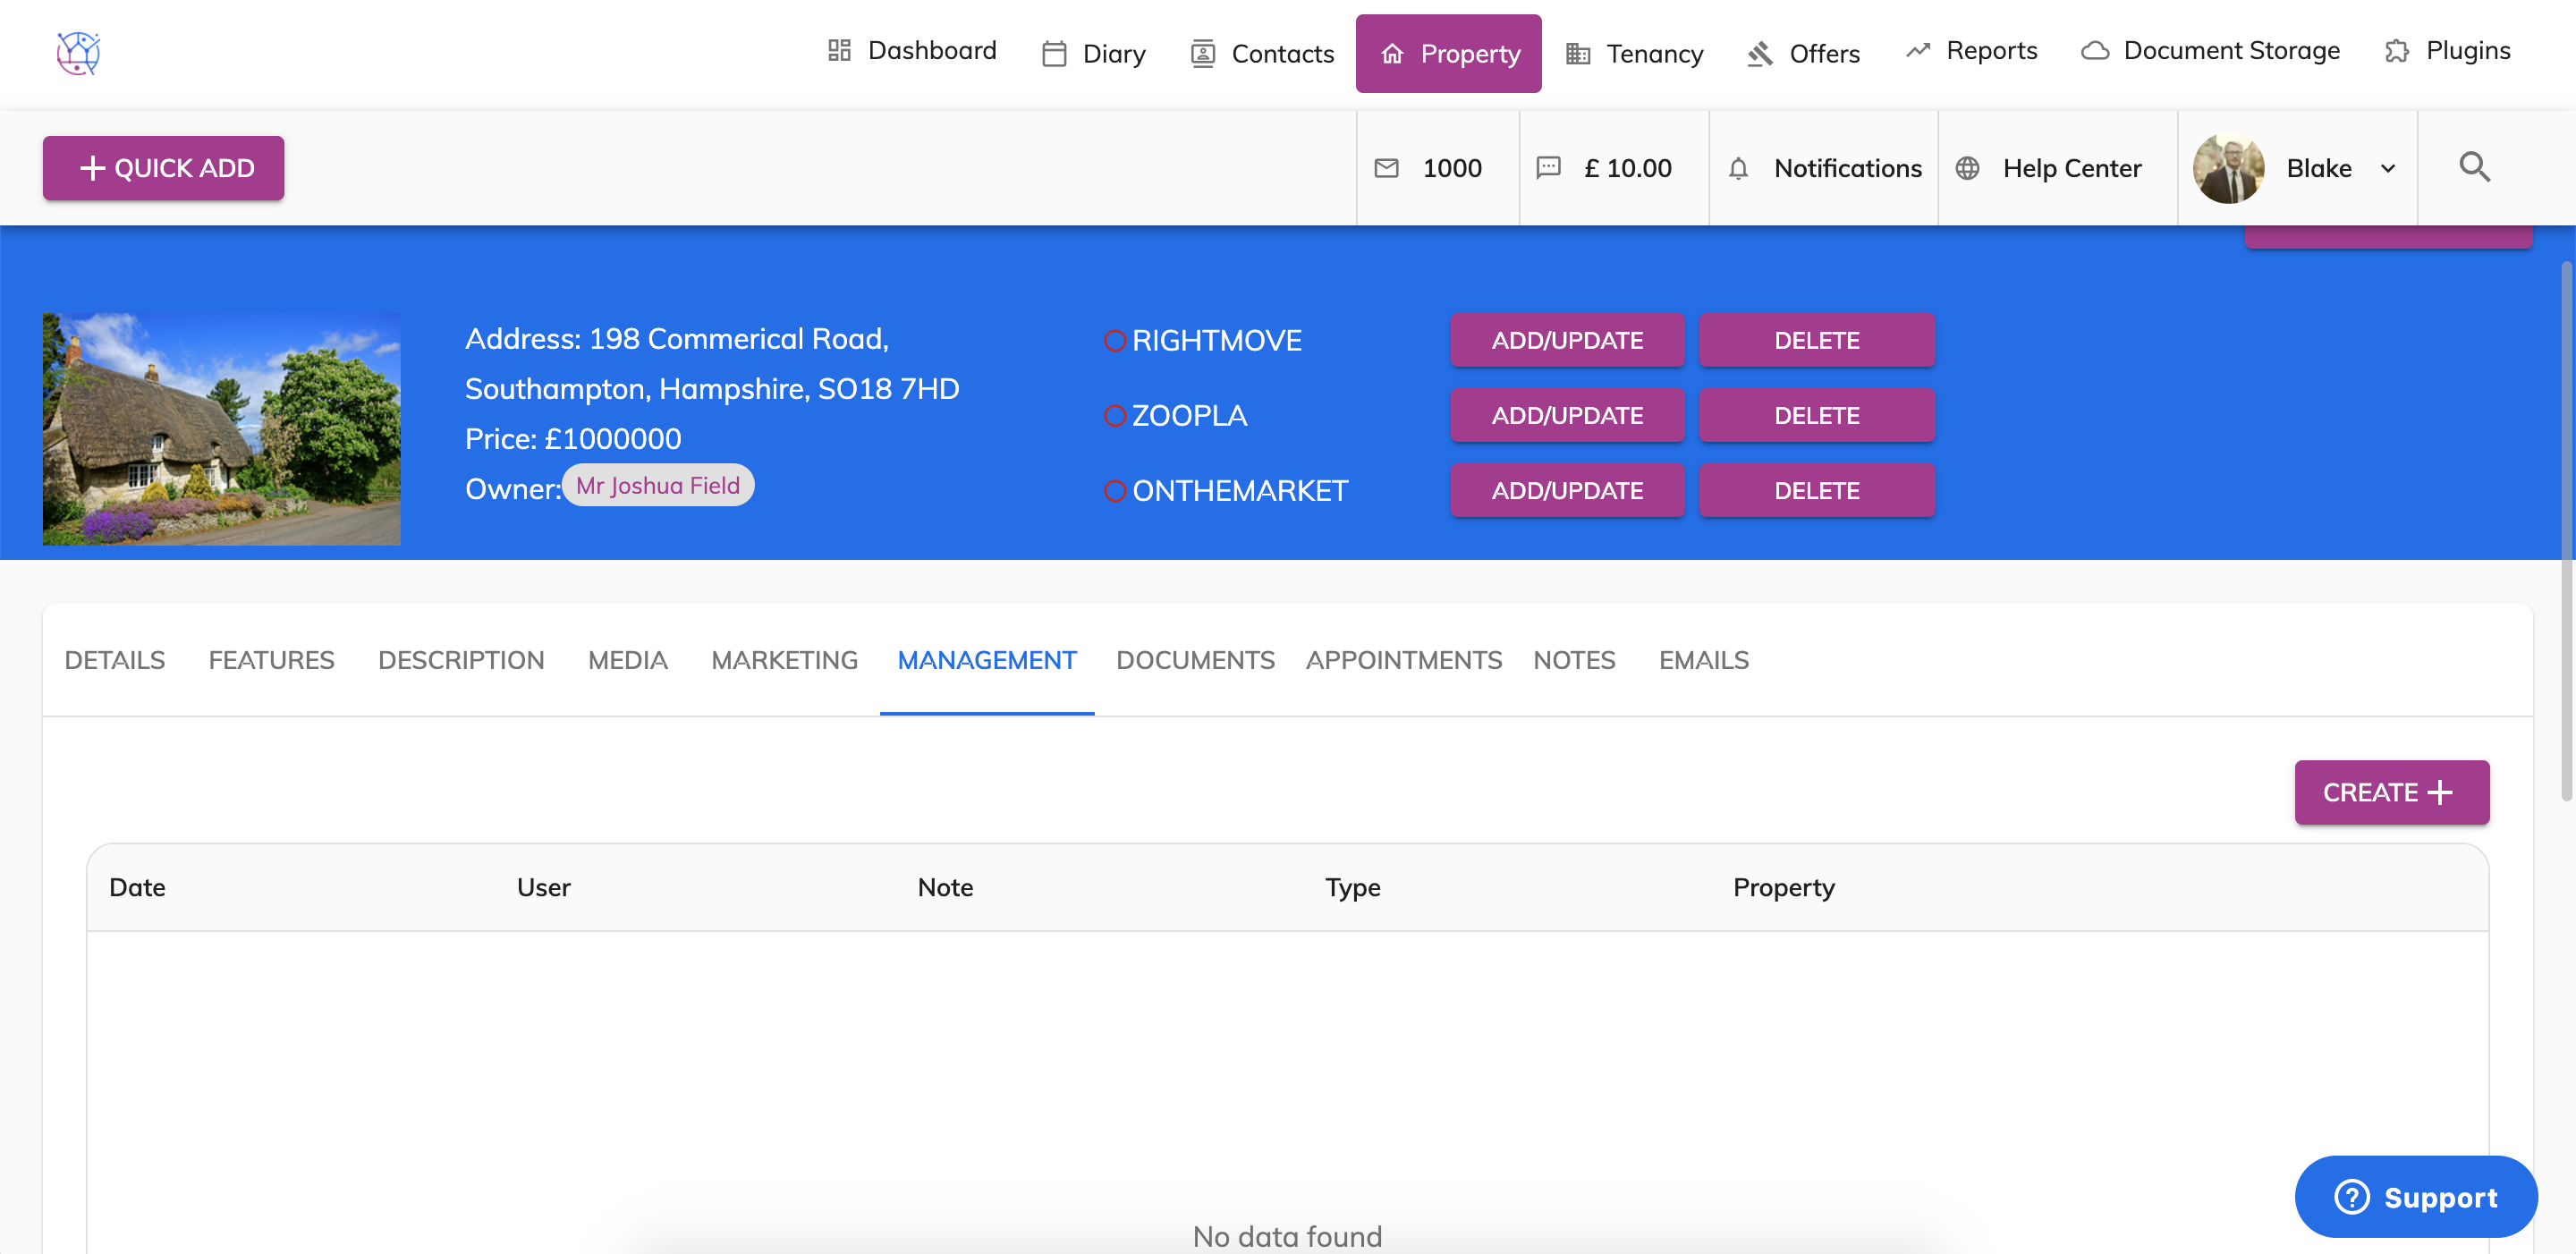This screenshot has height=1254, width=2576.
Task: Click the Notifications bell icon
Action: 1738,168
